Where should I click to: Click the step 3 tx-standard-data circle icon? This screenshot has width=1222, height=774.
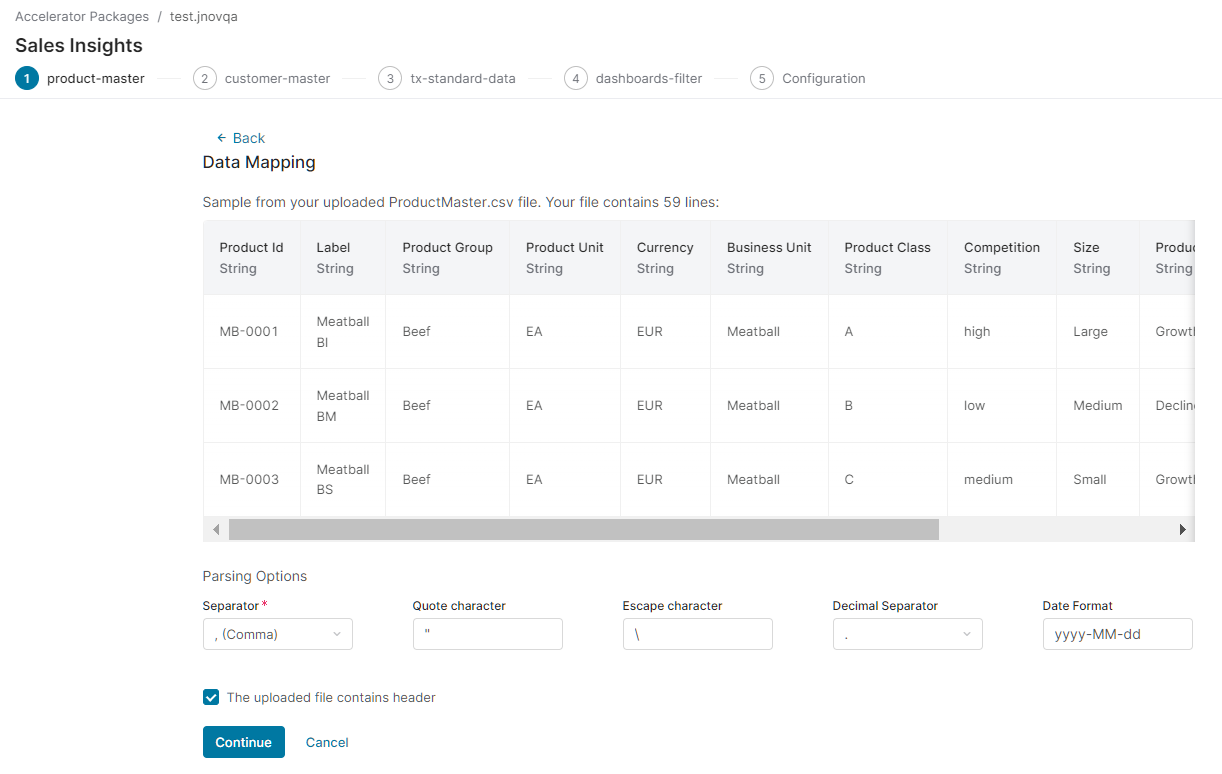(x=390, y=78)
